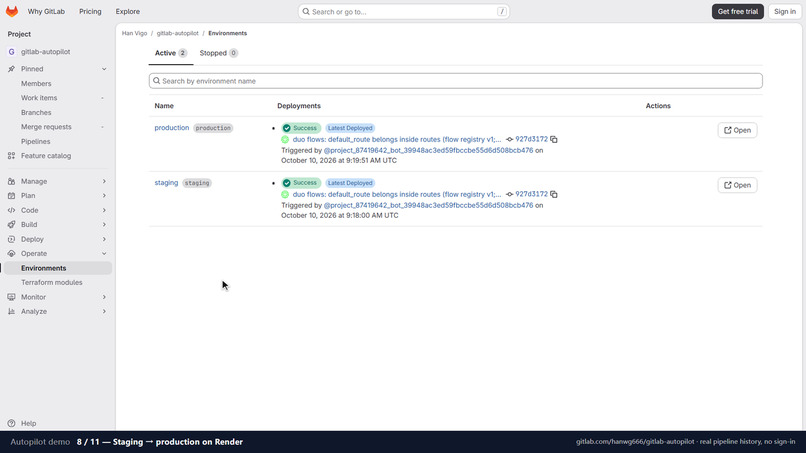Click the GitLab fox logo
The height and width of the screenshot is (453, 806).
coord(12,11)
